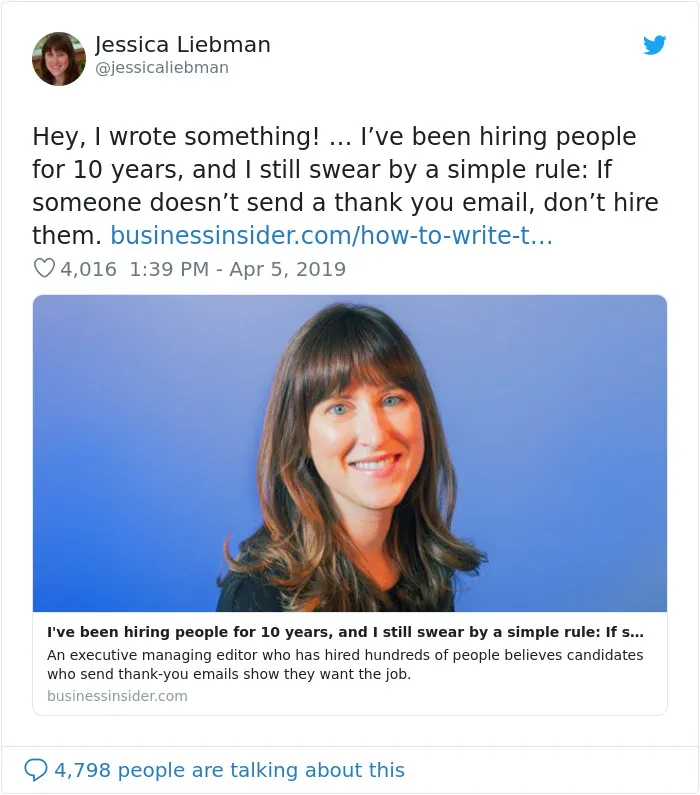
Task: Open the Jessica Liebman display name
Action: pos(182,45)
